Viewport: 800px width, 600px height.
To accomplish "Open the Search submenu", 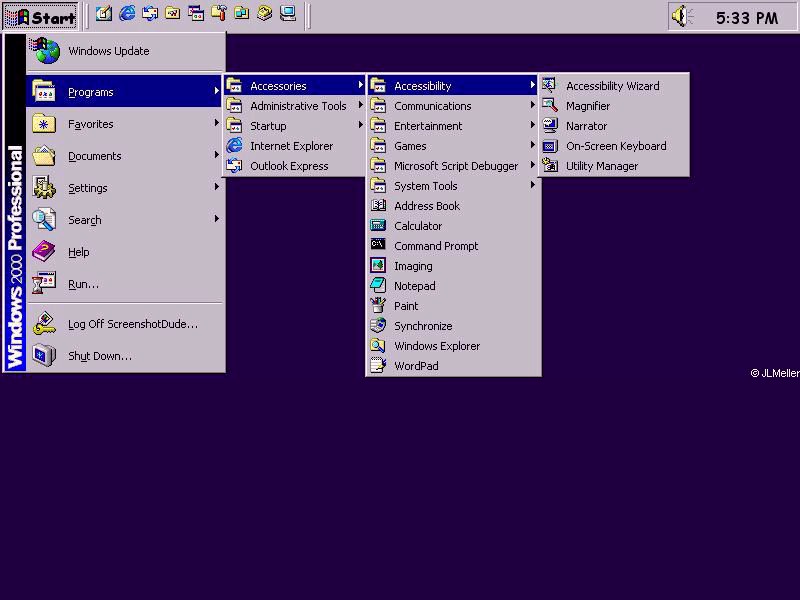I will tap(126, 220).
